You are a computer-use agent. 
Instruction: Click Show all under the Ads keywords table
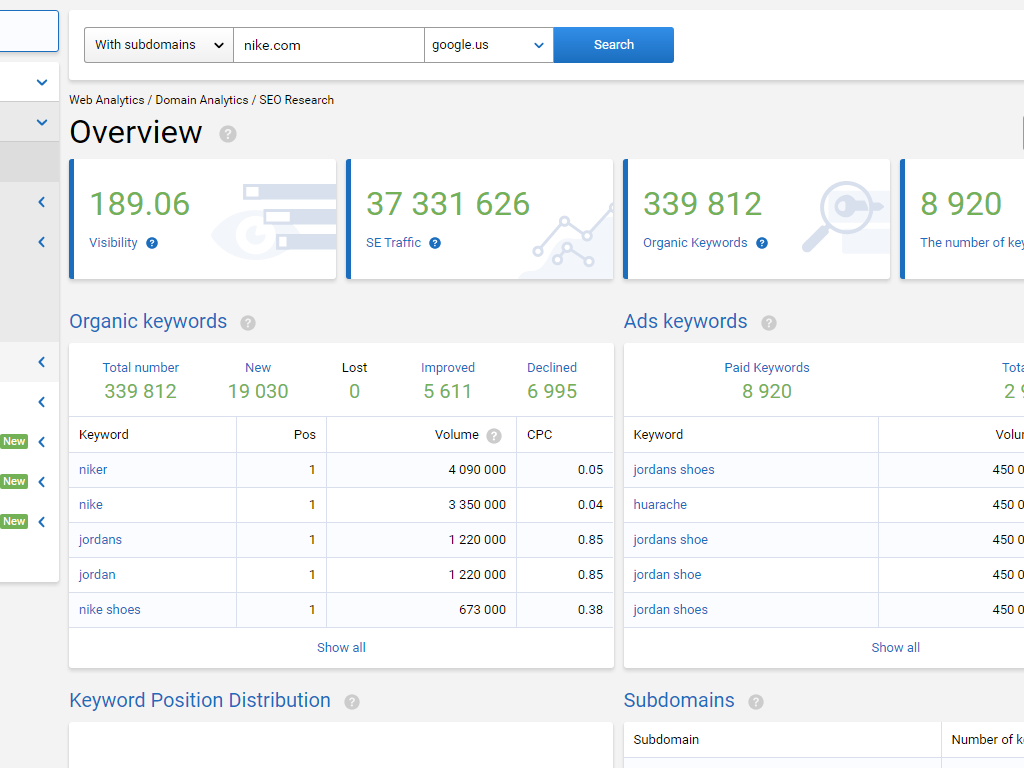point(895,648)
